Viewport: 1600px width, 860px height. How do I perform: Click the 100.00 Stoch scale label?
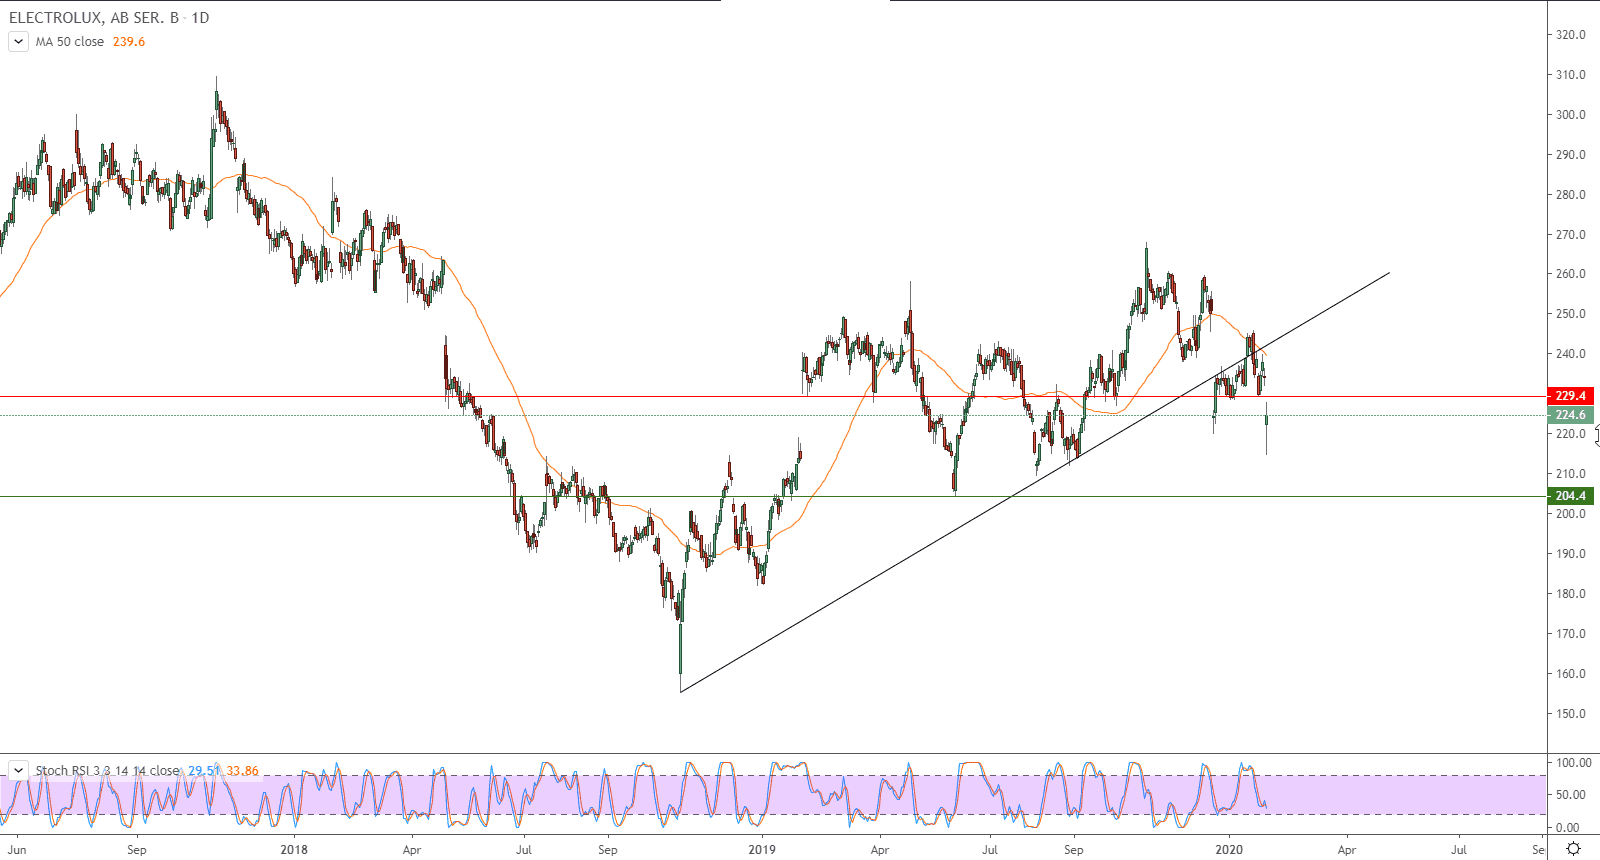(1574, 763)
